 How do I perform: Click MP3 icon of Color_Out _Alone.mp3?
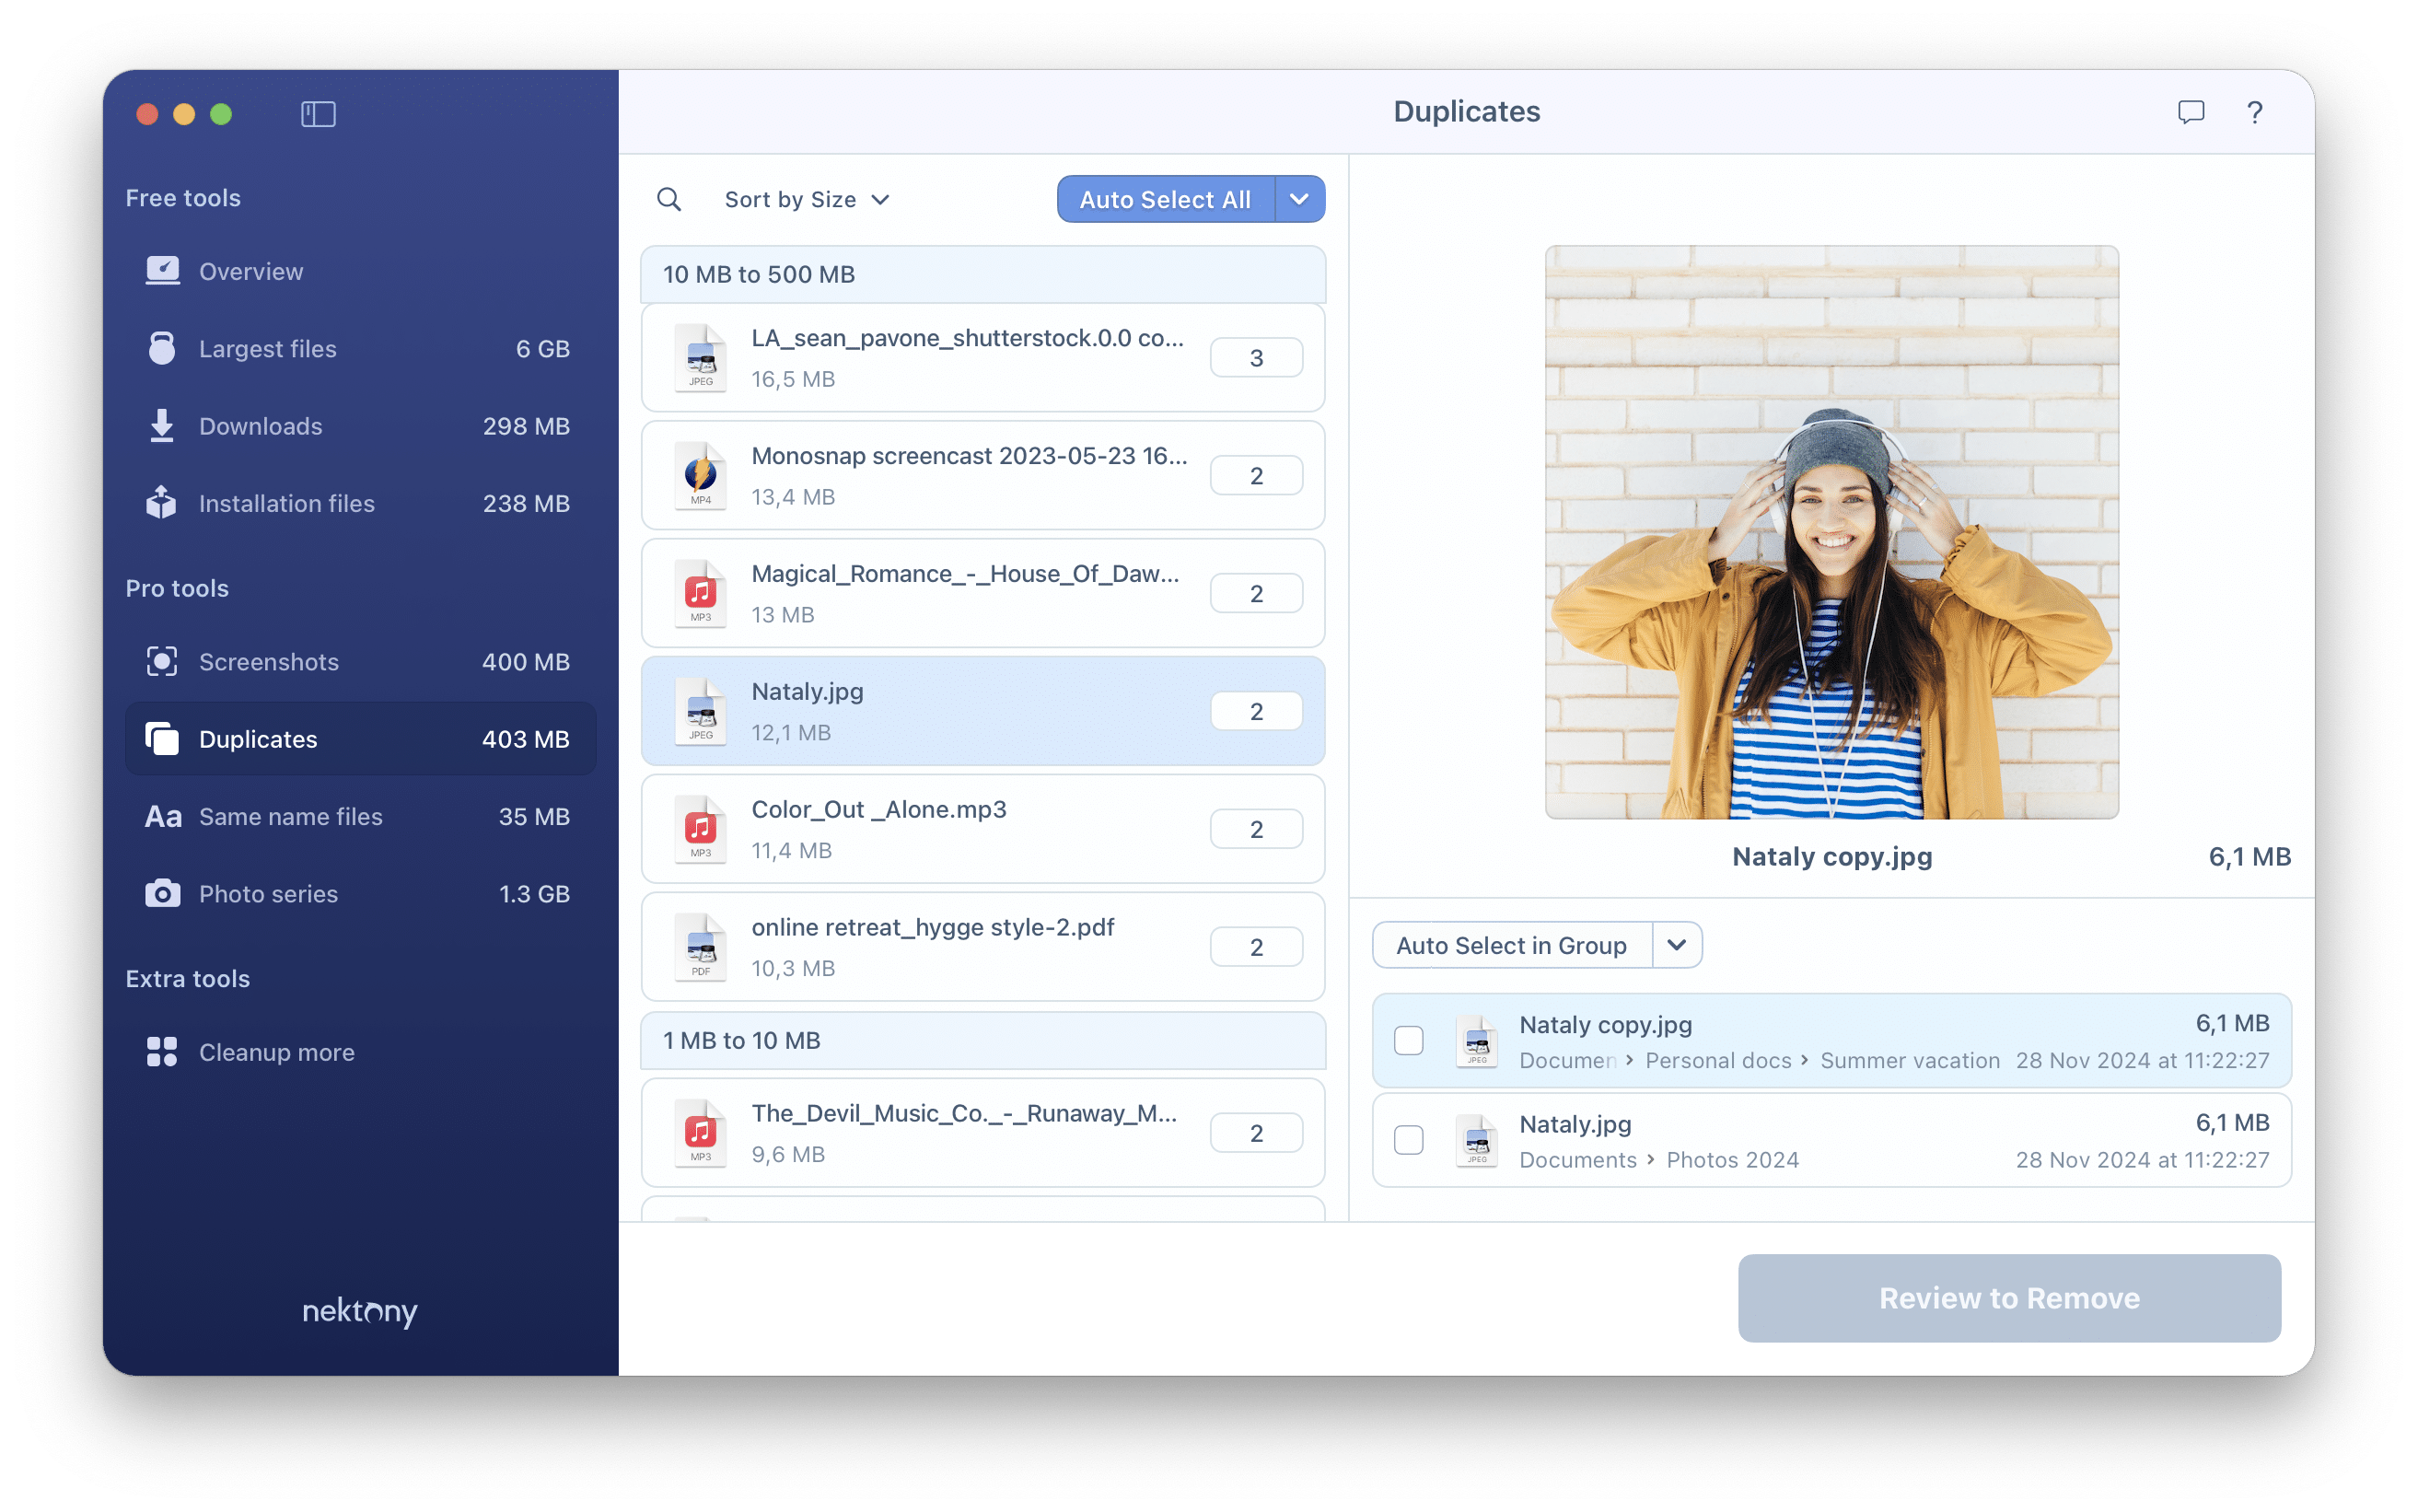coord(701,830)
